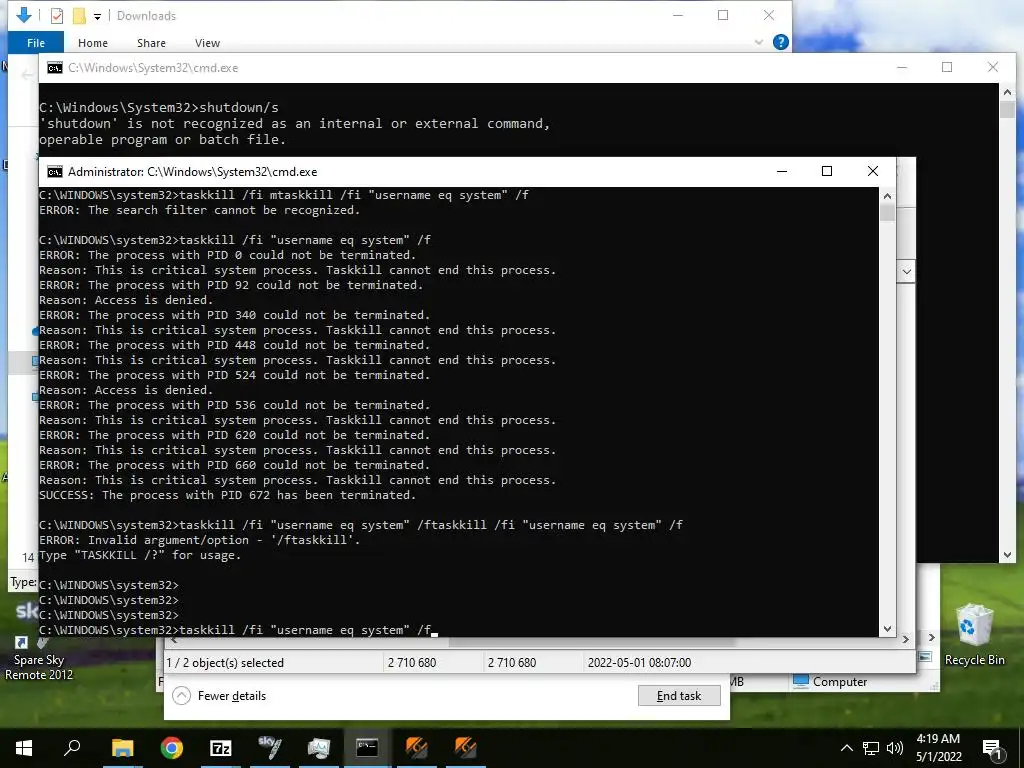Minimize the background cmd.exe window
1024x768 pixels.
coord(902,67)
